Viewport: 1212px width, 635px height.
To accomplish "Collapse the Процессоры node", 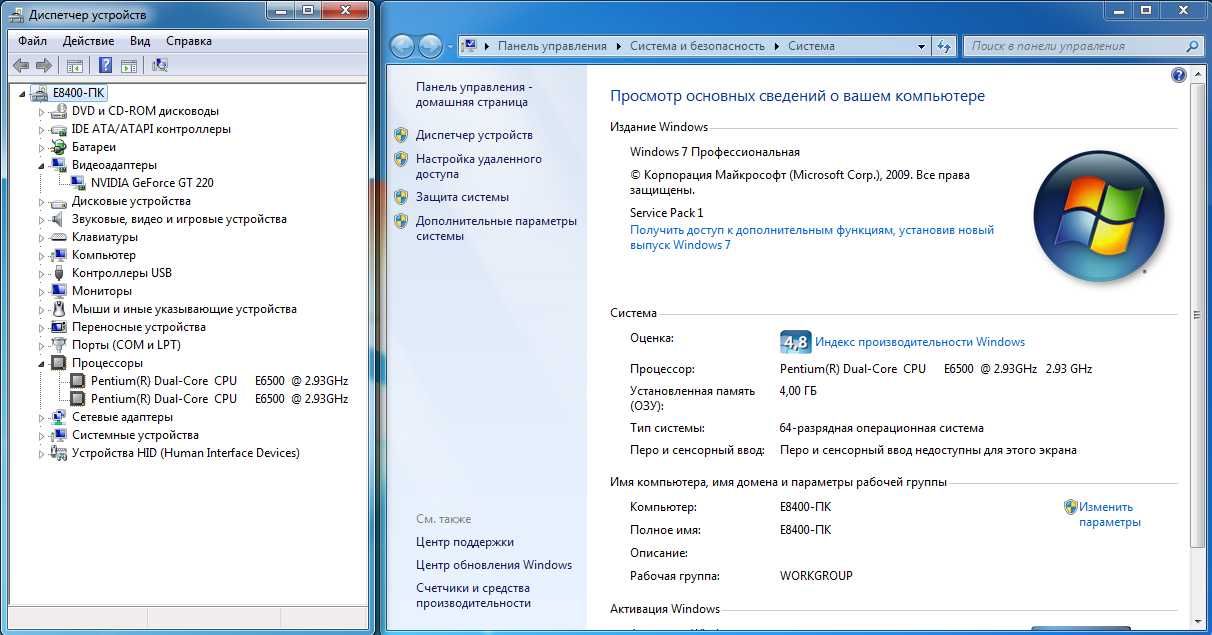I will click(x=42, y=363).
